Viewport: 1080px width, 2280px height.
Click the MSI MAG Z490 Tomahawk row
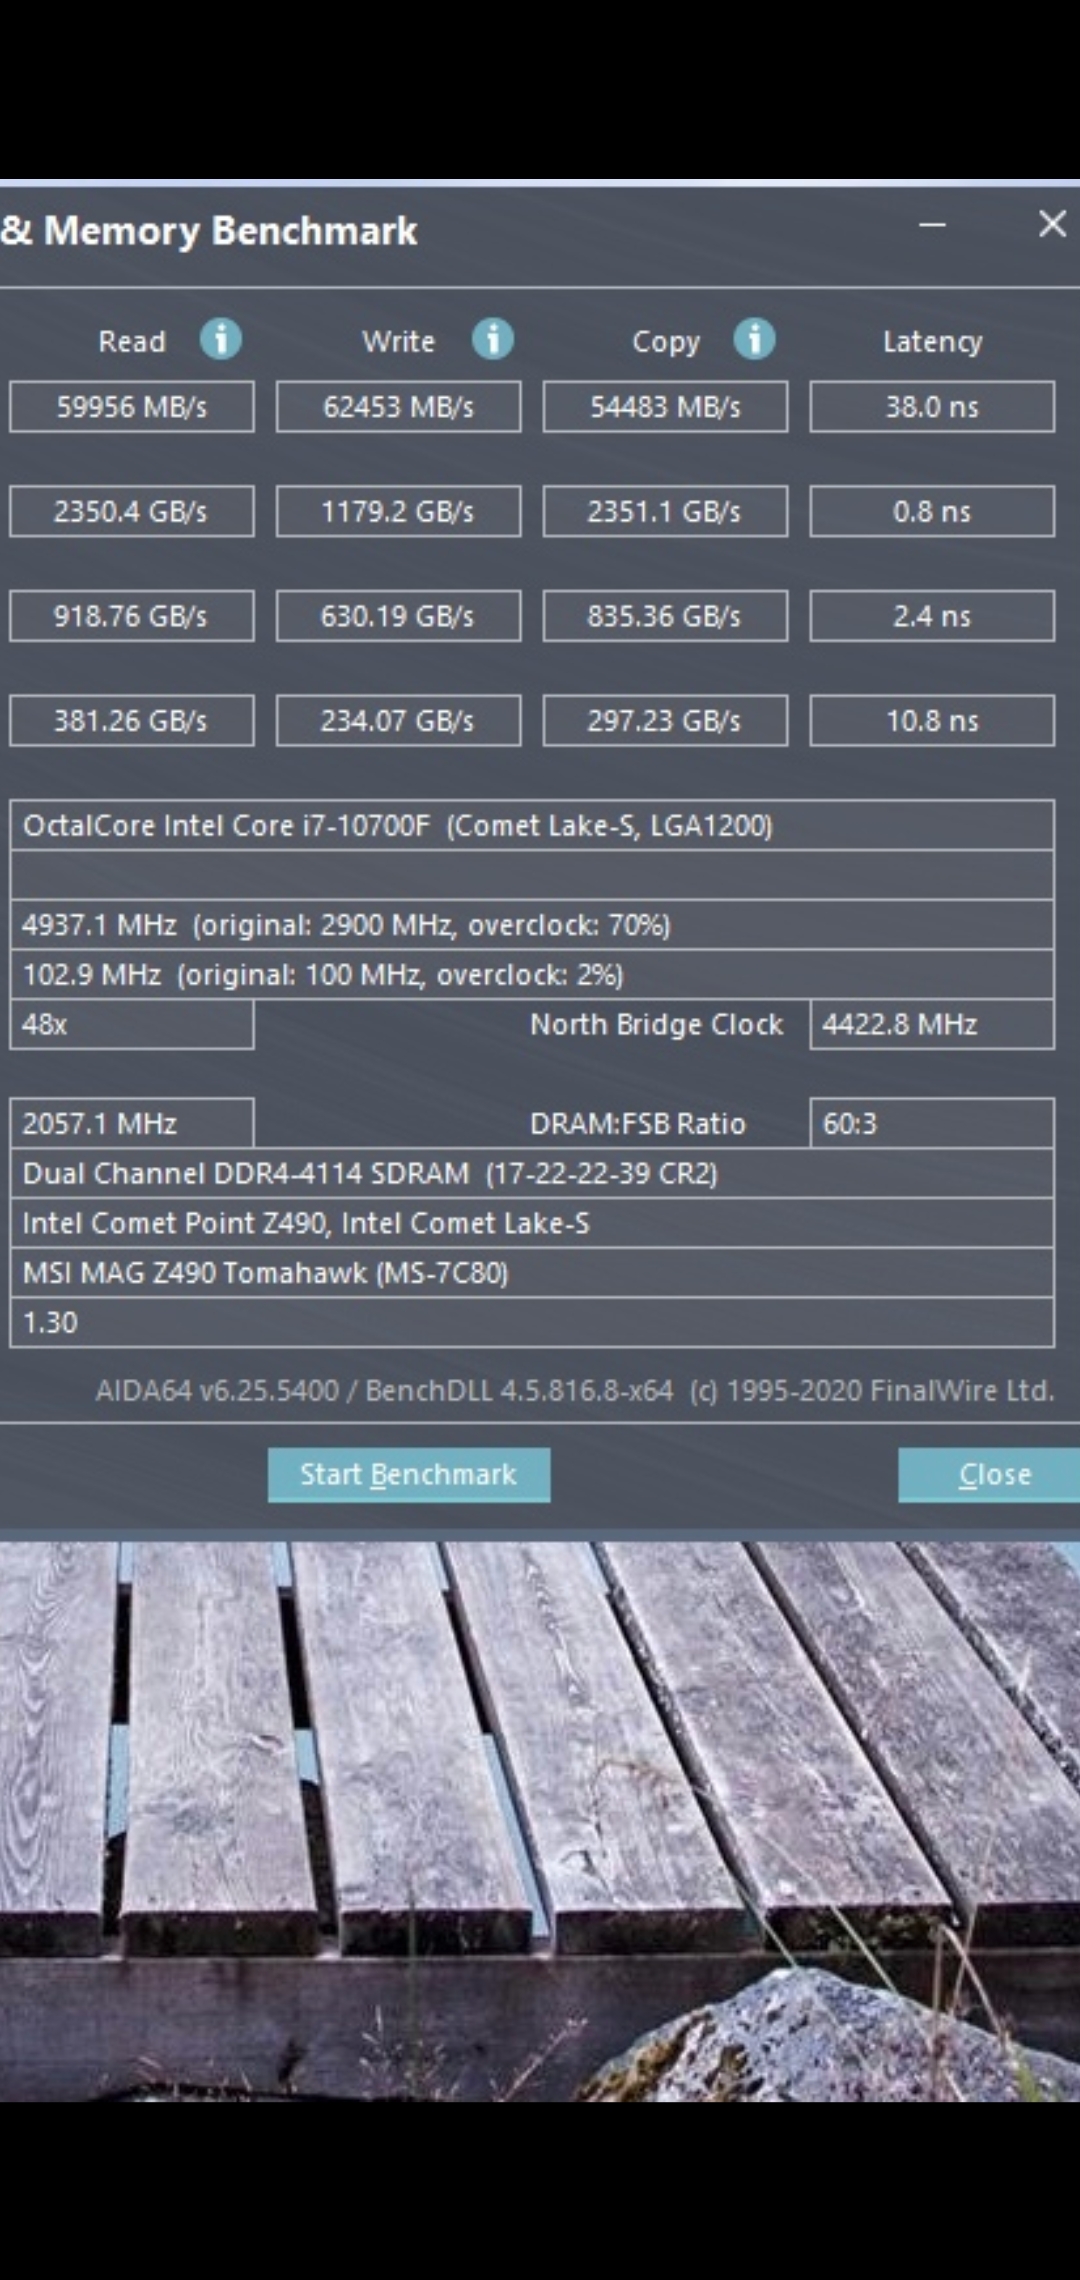(532, 1273)
